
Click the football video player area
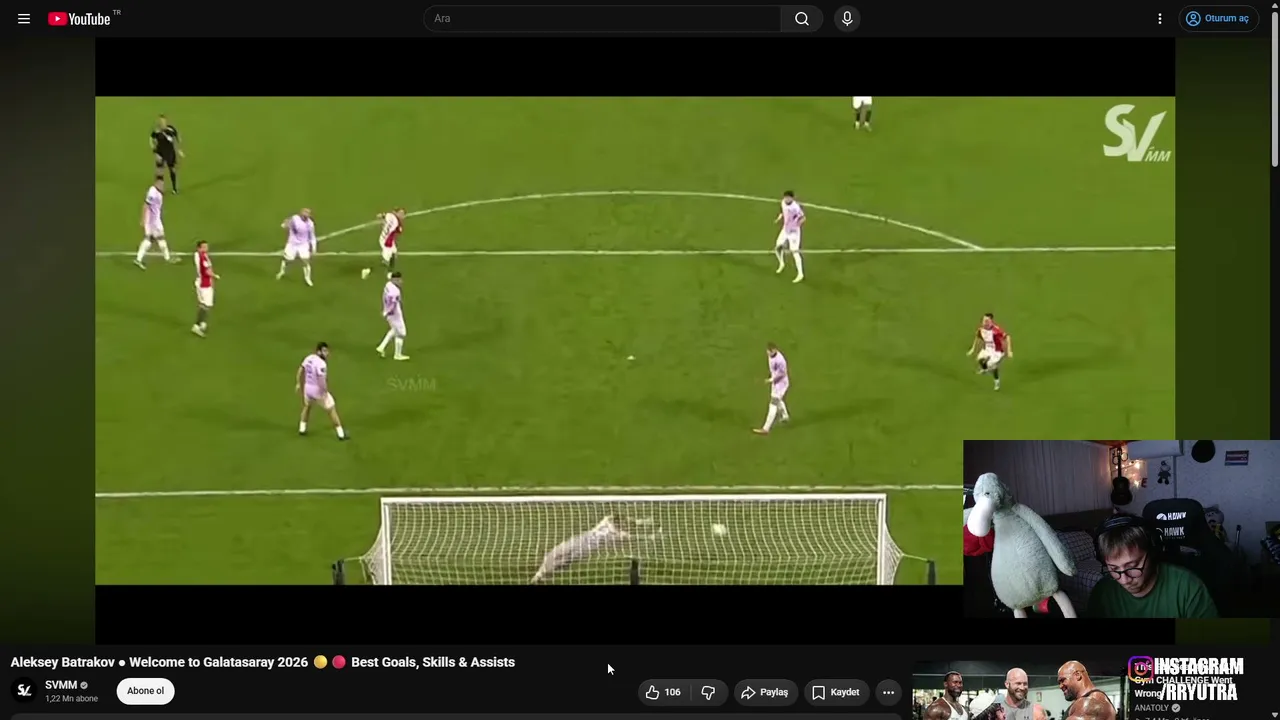(635, 340)
